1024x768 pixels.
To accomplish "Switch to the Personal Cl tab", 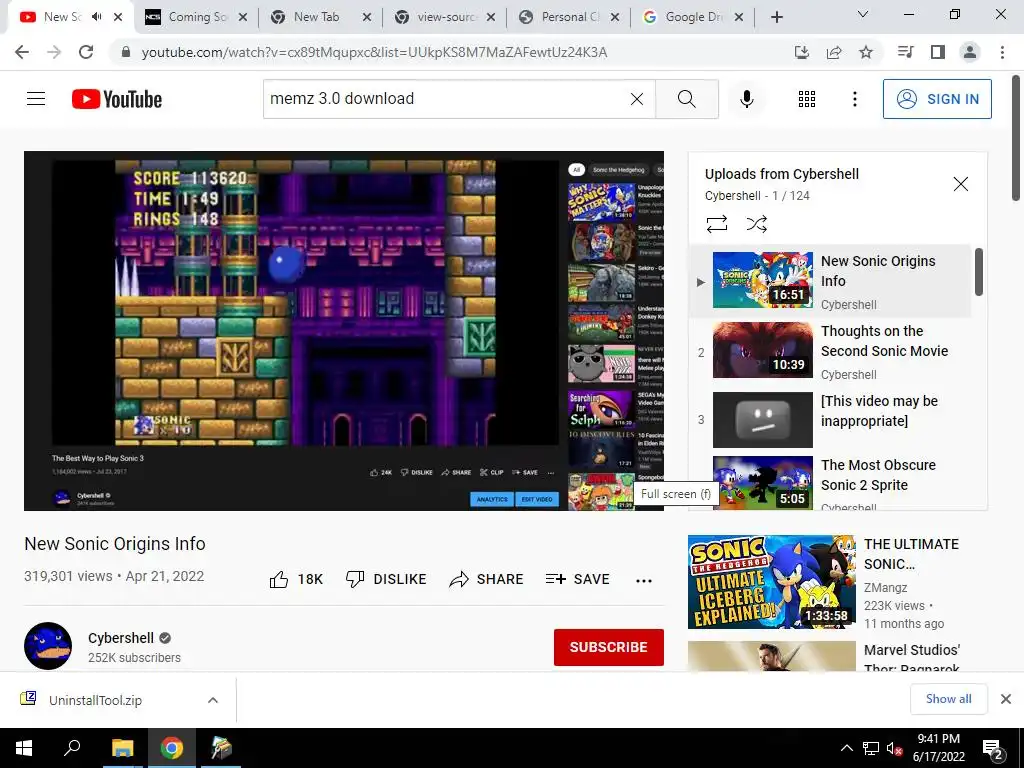I will tap(569, 17).
